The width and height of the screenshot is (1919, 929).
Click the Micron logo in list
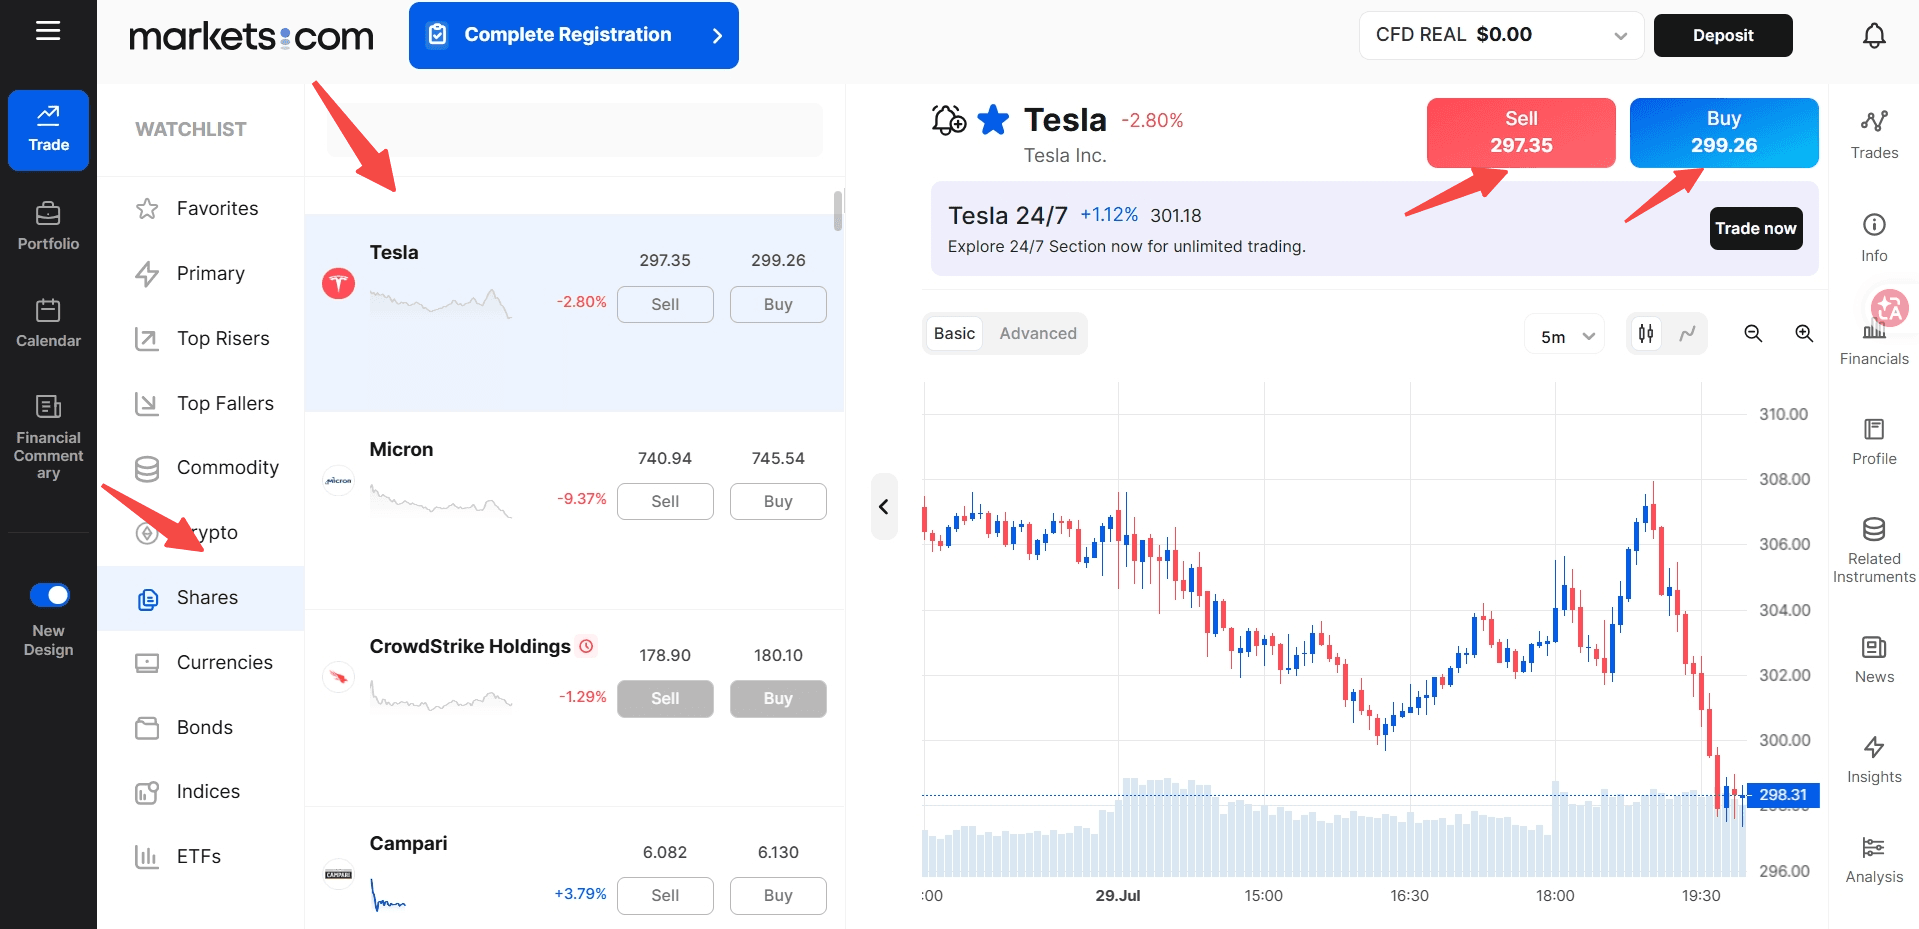click(338, 481)
